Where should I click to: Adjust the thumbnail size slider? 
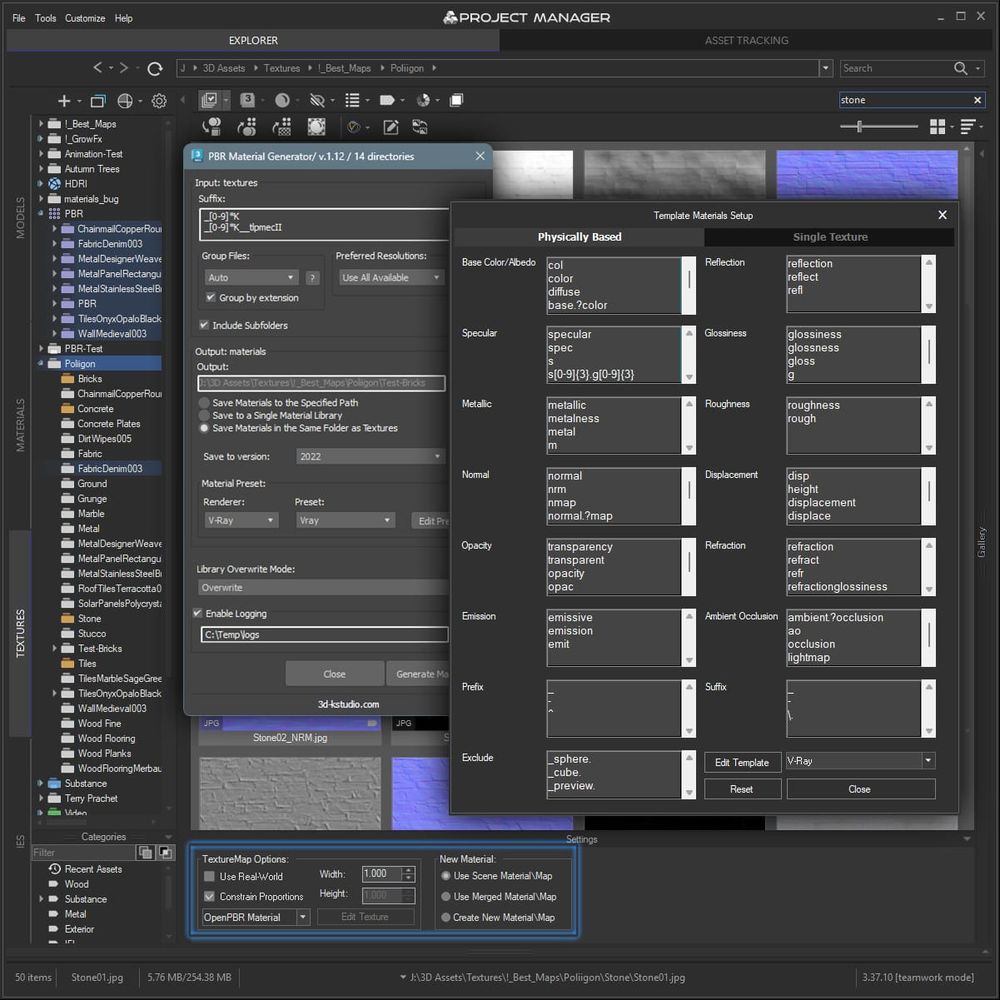858,126
